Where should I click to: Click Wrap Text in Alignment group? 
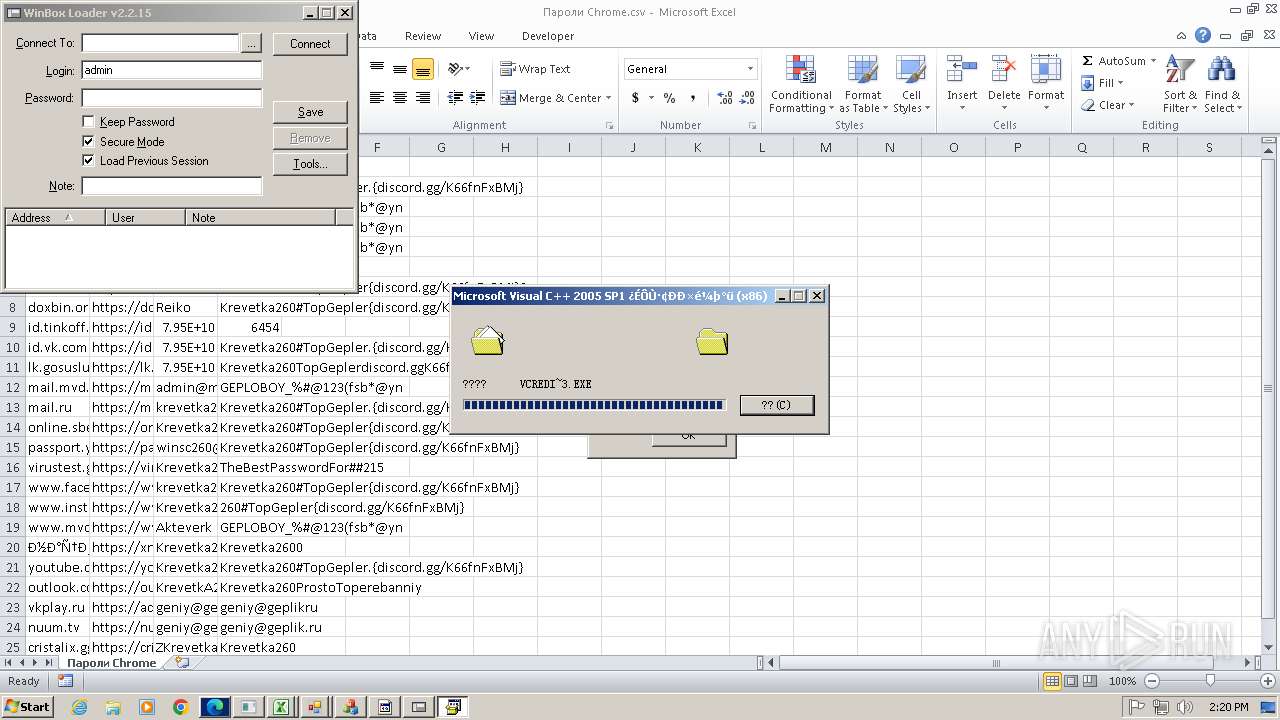535,69
